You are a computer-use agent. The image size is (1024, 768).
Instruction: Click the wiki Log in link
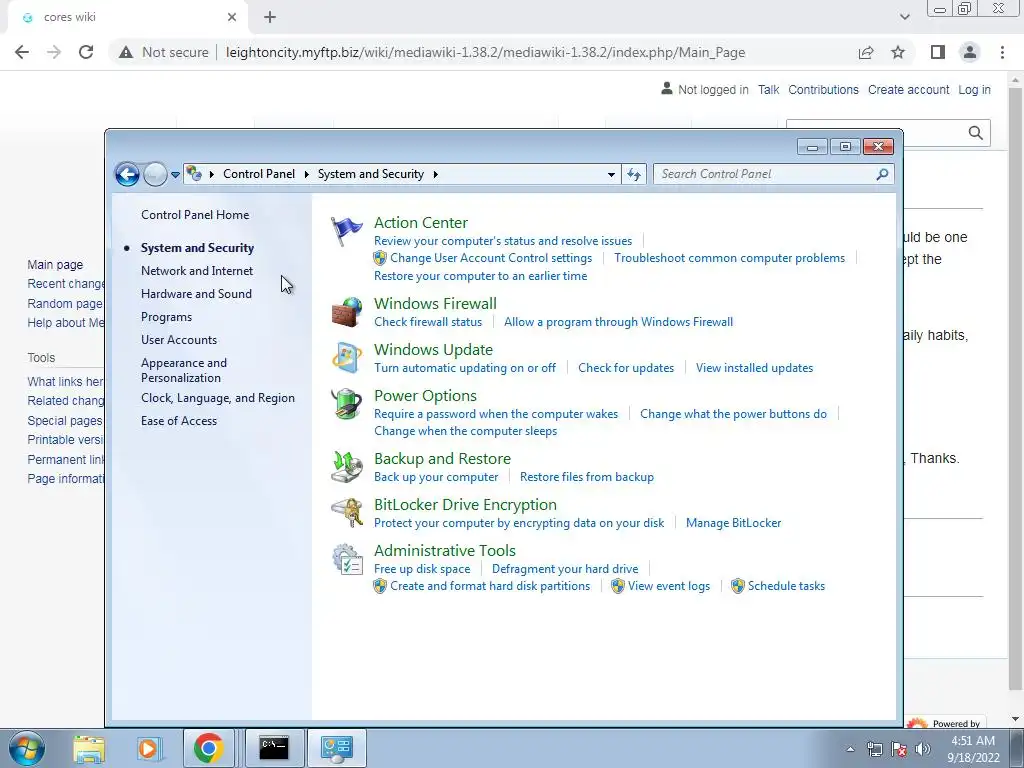click(x=974, y=89)
